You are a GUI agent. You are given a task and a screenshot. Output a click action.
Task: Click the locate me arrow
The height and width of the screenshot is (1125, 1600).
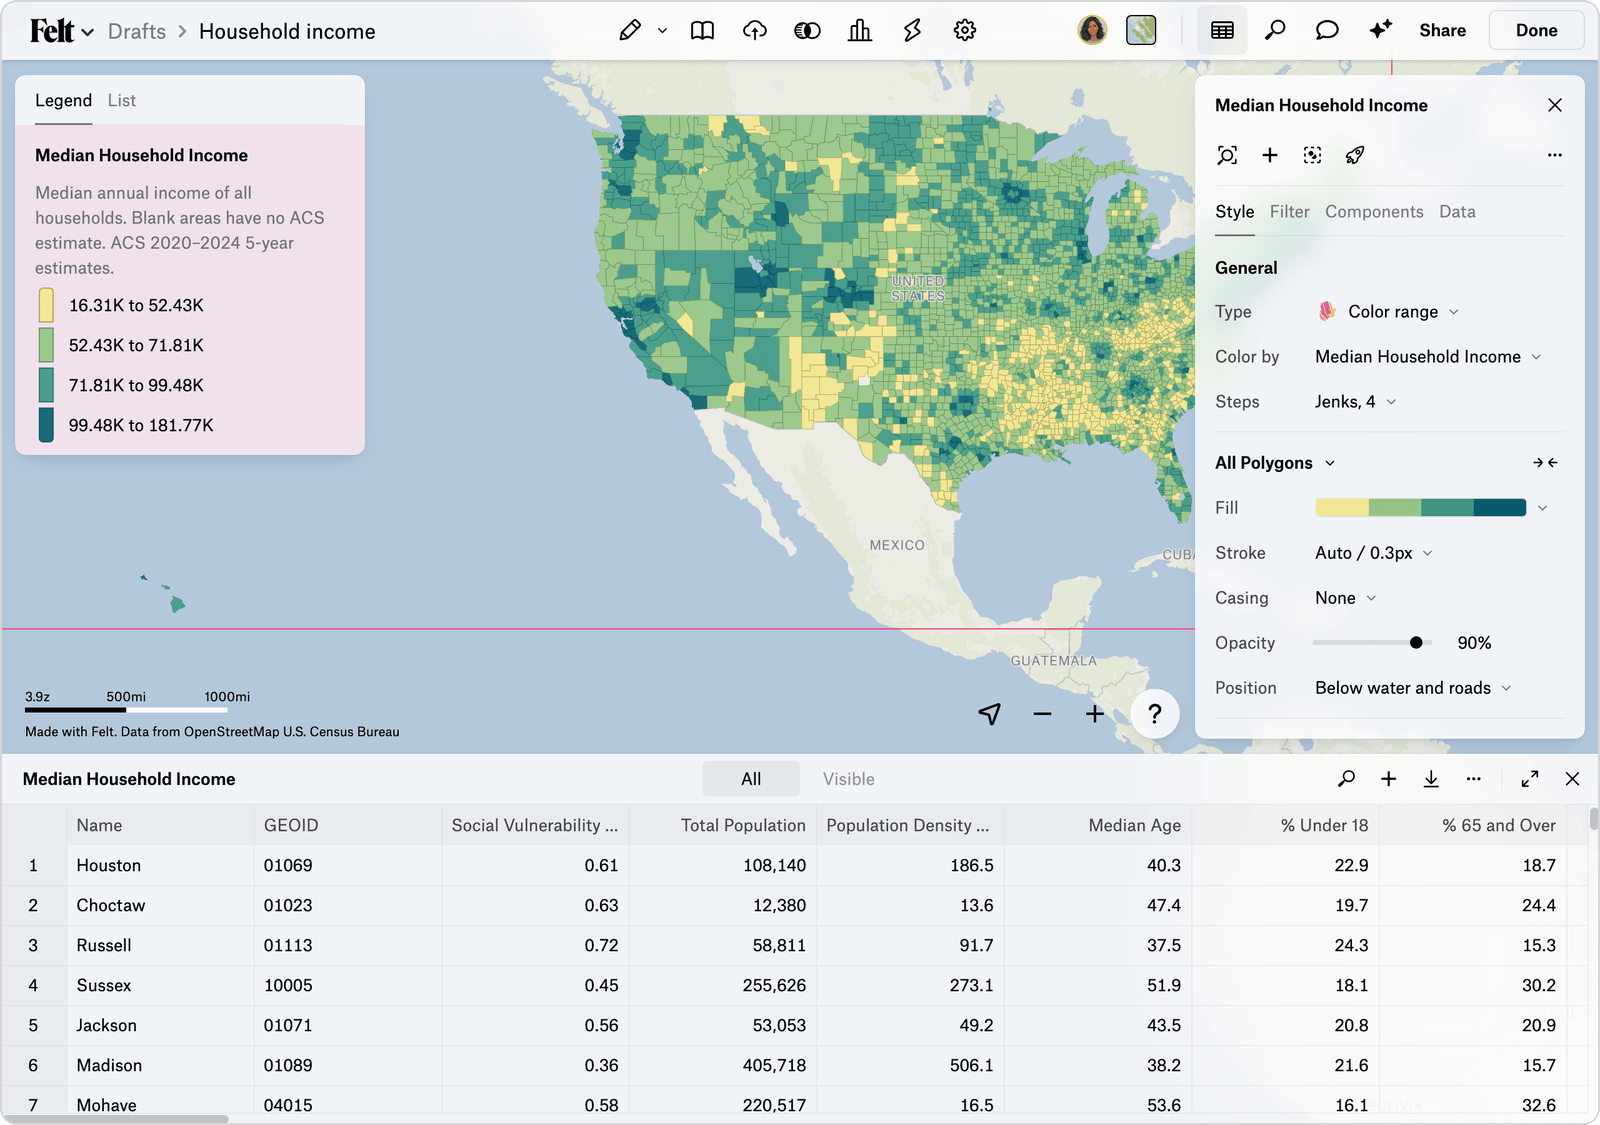pos(990,713)
